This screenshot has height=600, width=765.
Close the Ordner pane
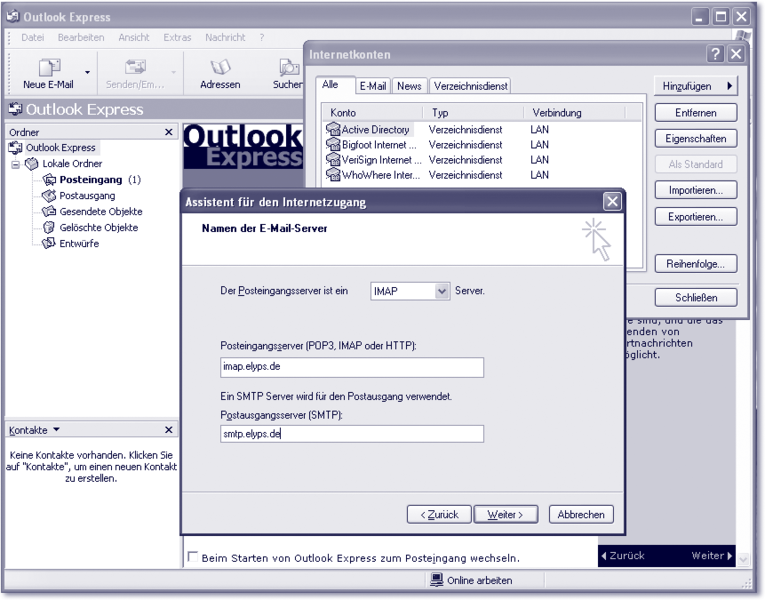[169, 132]
